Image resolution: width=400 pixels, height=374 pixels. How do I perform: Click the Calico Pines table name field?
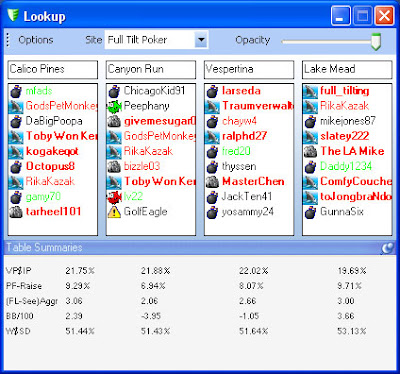(x=53, y=69)
